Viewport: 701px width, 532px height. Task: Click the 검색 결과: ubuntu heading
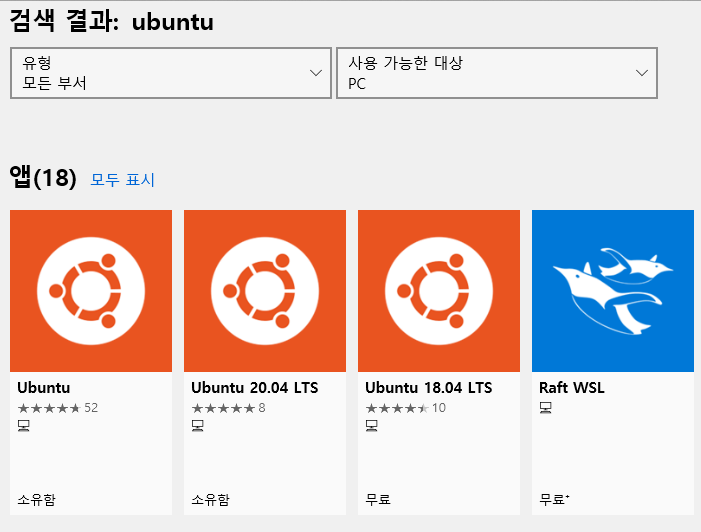click(111, 21)
